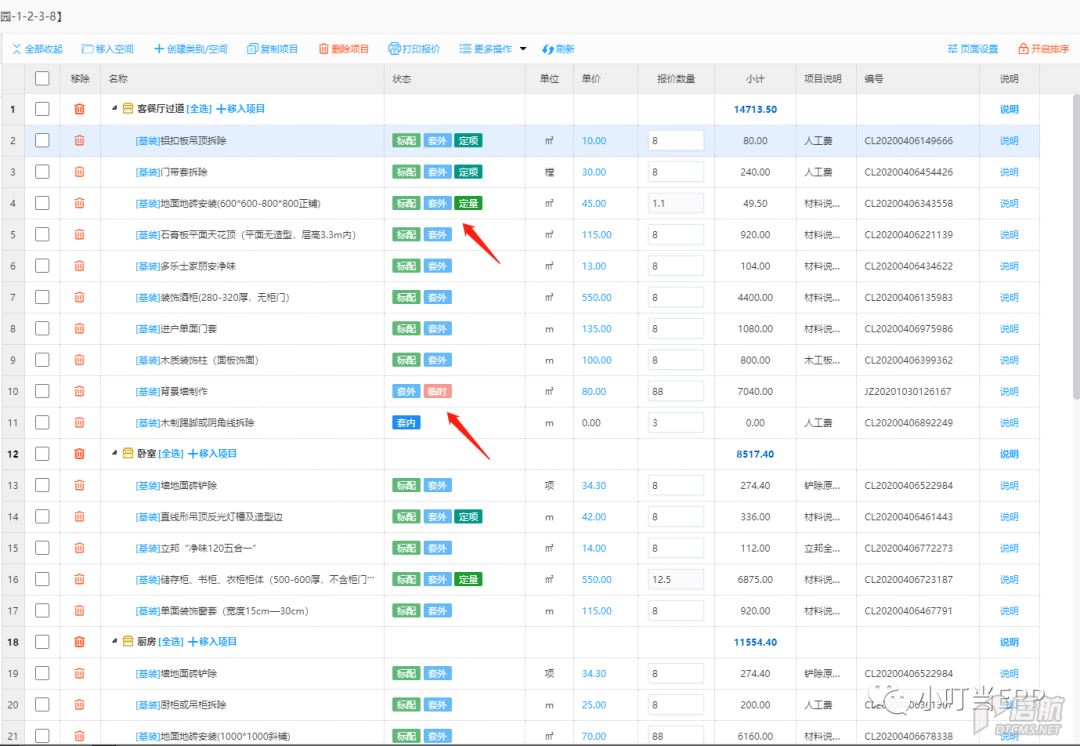The height and width of the screenshot is (746, 1080).
Task: Collapse the 客餐厅过道 category group
Action: pos(114,109)
